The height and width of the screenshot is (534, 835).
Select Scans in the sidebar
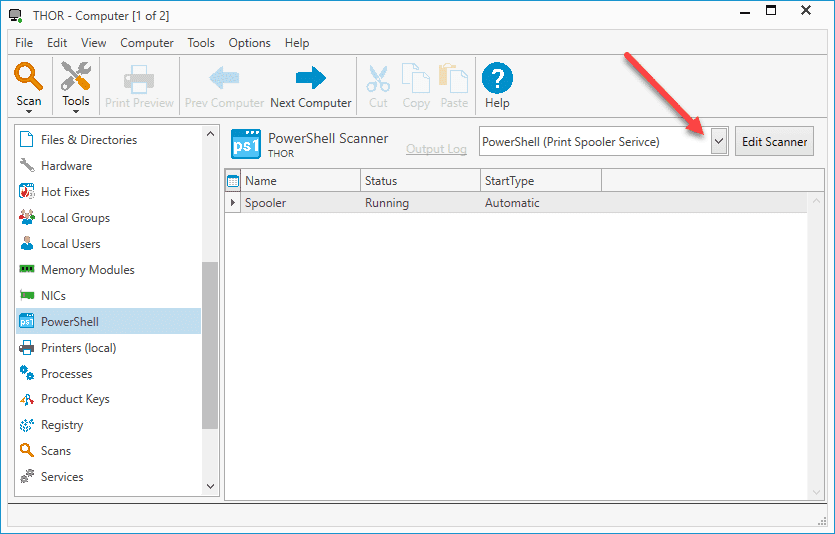[109, 450]
